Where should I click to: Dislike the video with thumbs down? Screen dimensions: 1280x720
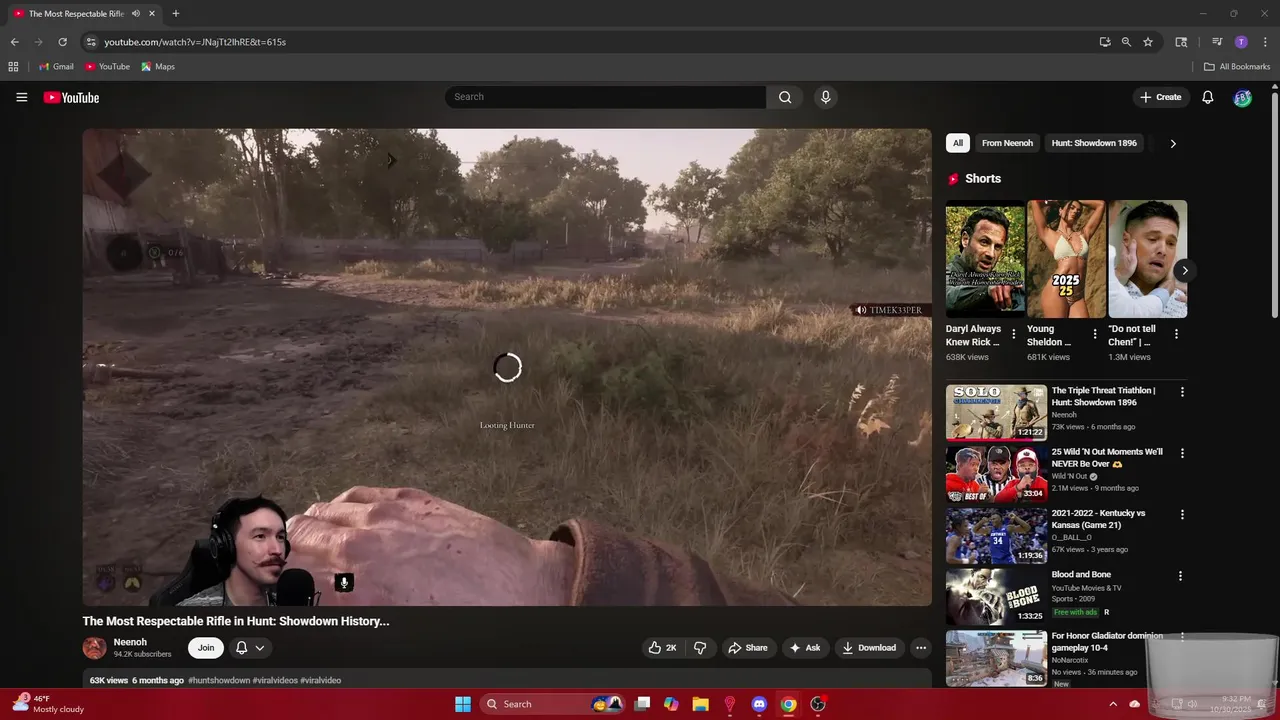[700, 648]
